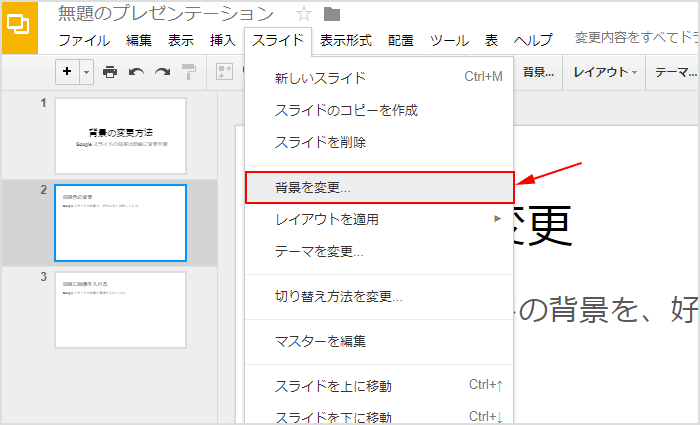The width and height of the screenshot is (700, 425).
Task: Star the untitled presentation
Action: point(304,14)
